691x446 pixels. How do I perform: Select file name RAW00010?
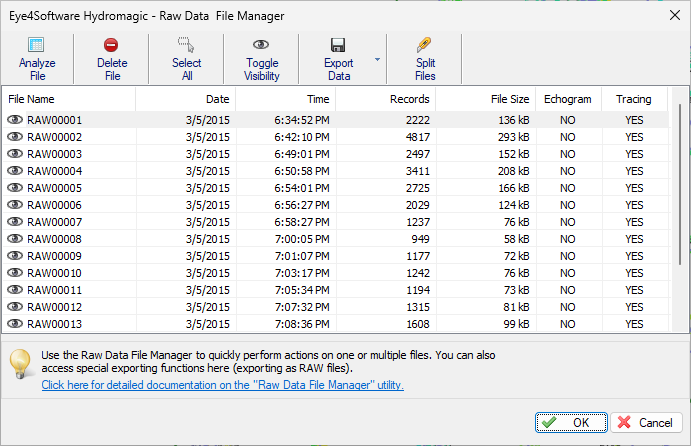55,273
